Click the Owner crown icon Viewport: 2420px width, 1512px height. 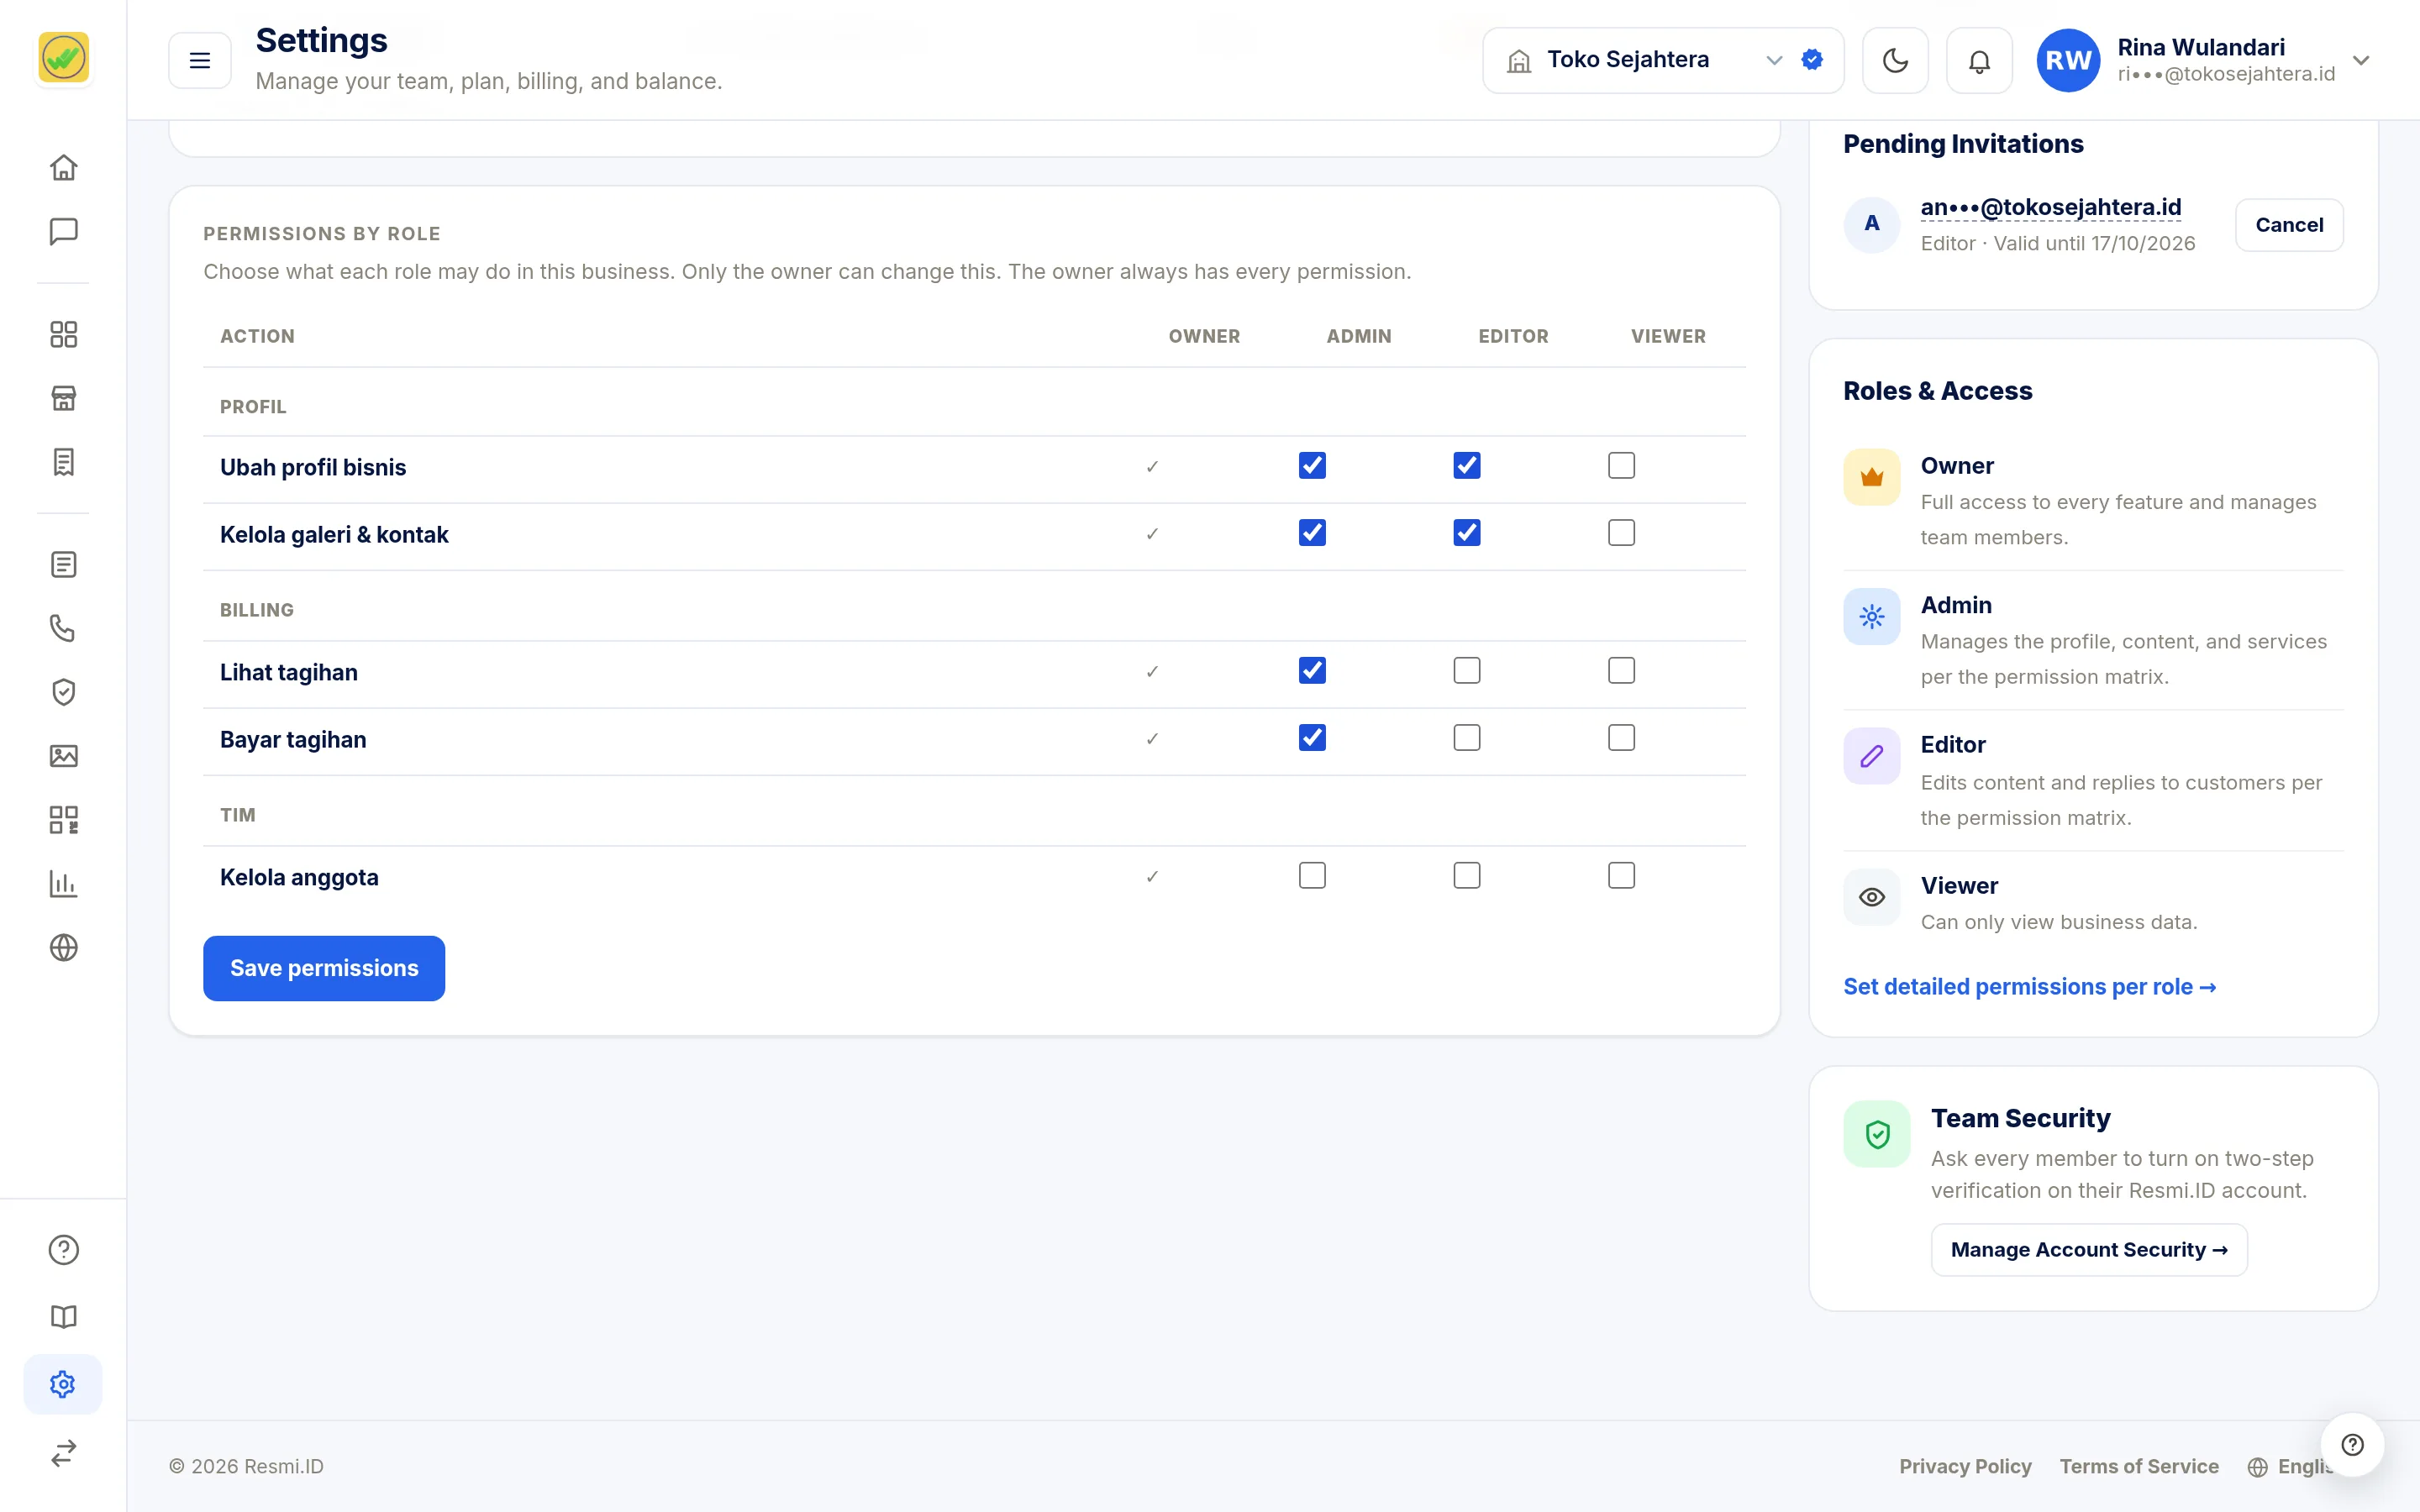coord(1871,477)
